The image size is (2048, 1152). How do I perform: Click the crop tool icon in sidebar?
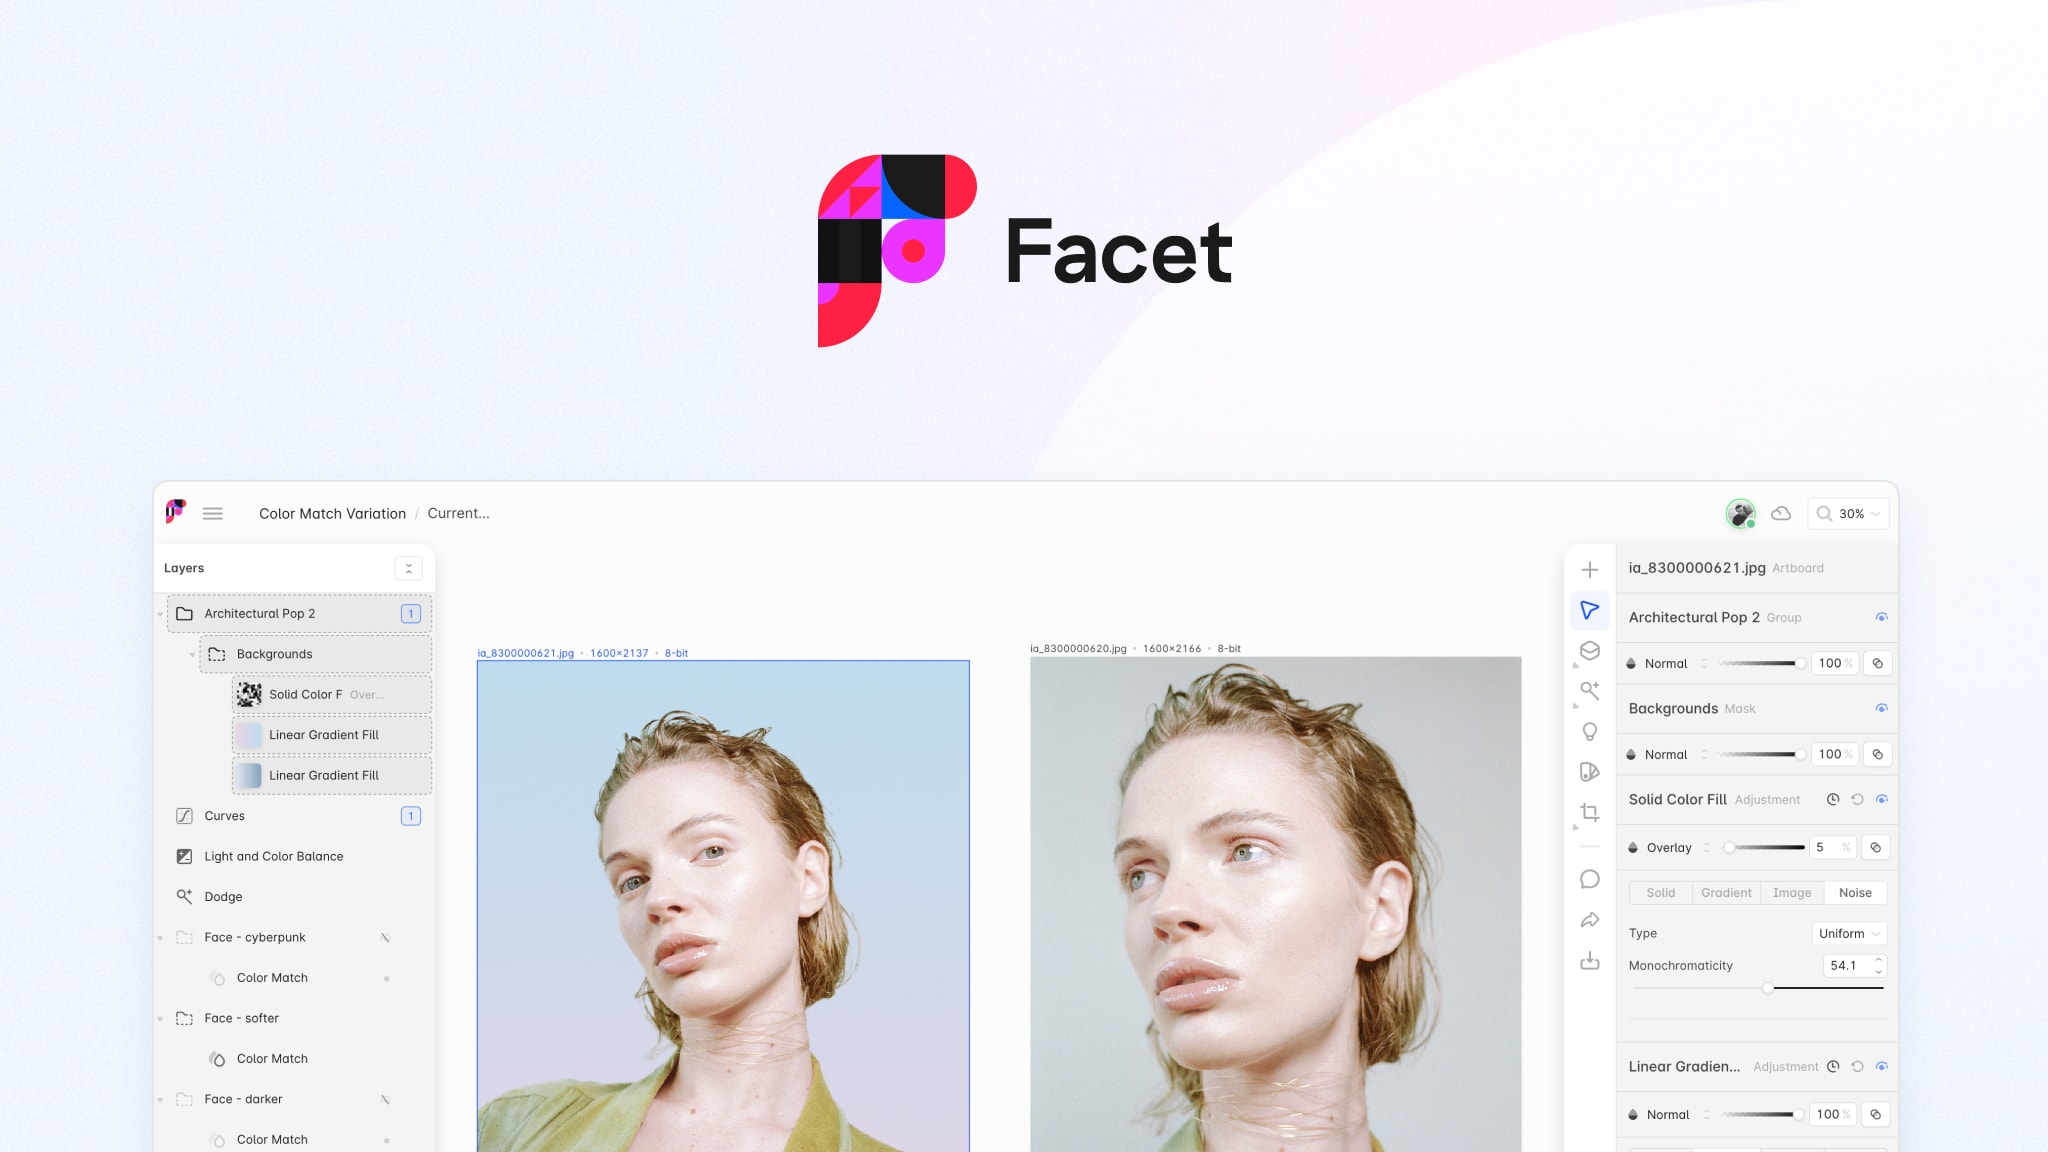pos(1589,813)
